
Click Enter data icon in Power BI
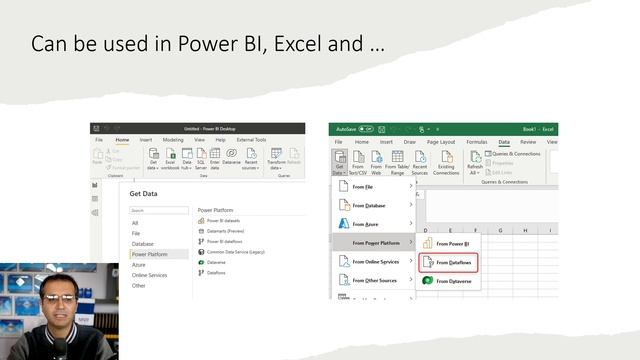[215, 159]
